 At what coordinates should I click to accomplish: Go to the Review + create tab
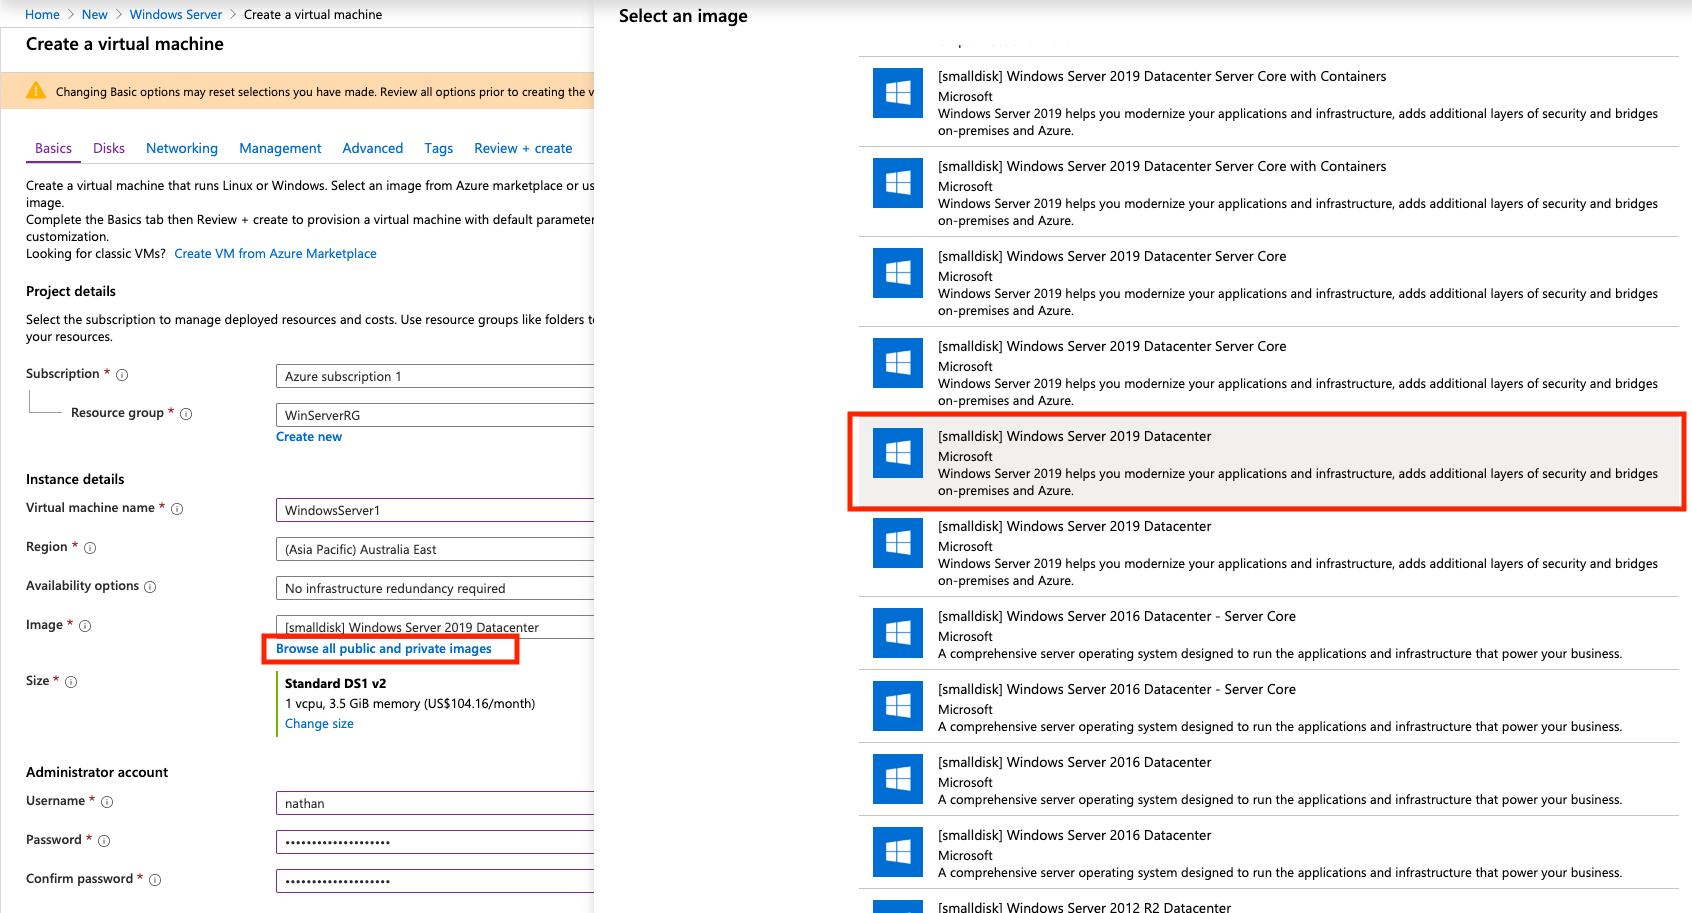523,148
